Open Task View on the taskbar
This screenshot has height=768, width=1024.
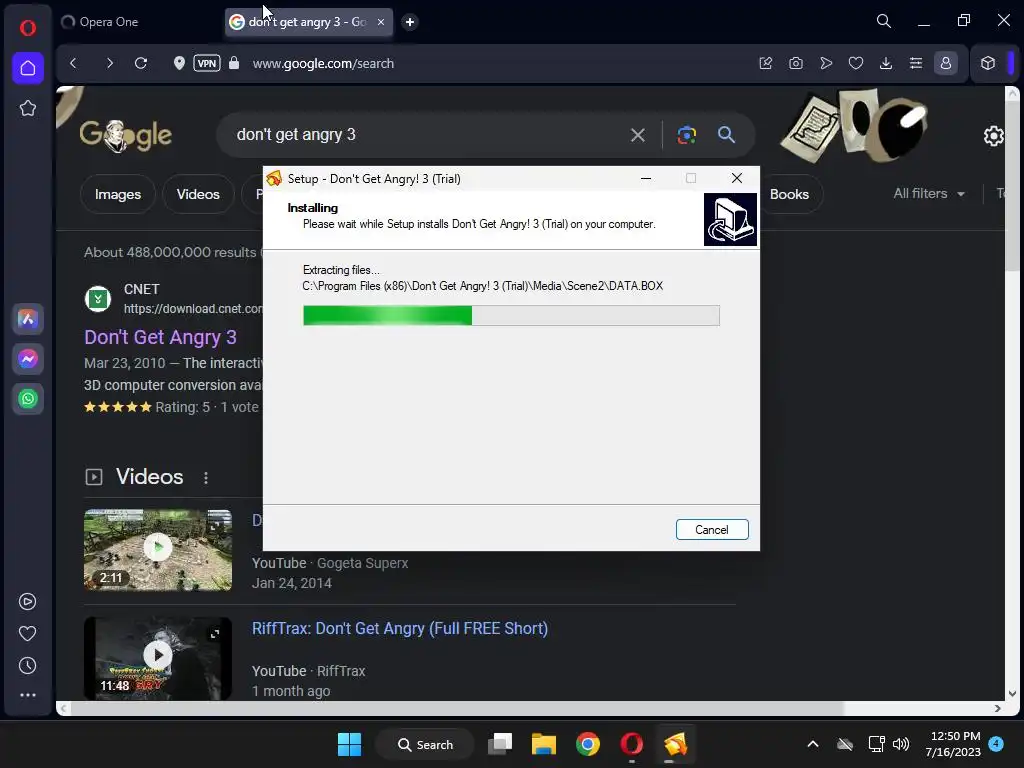click(500, 744)
